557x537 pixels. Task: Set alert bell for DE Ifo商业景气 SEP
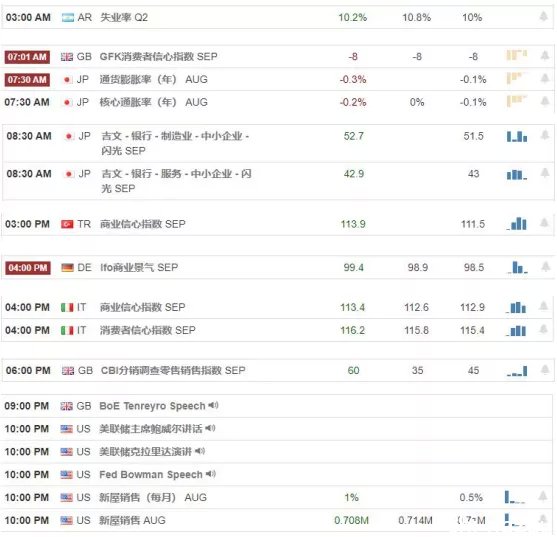click(545, 267)
